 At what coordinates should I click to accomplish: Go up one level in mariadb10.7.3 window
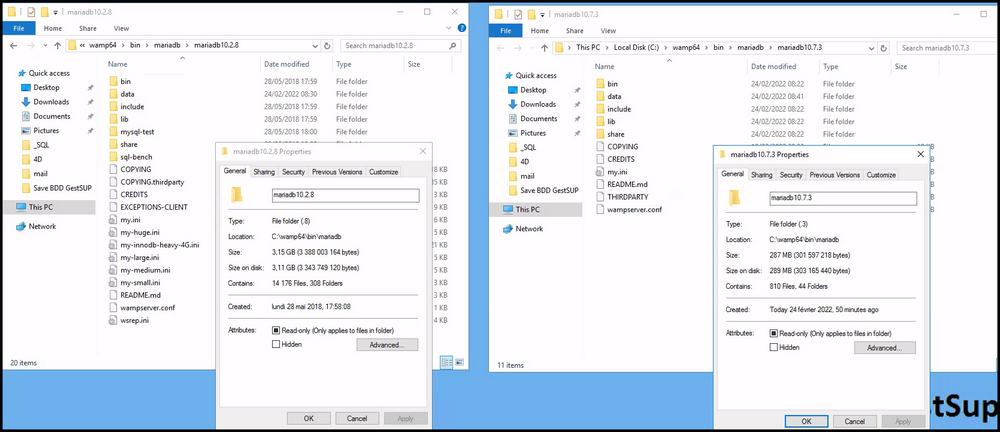(544, 48)
